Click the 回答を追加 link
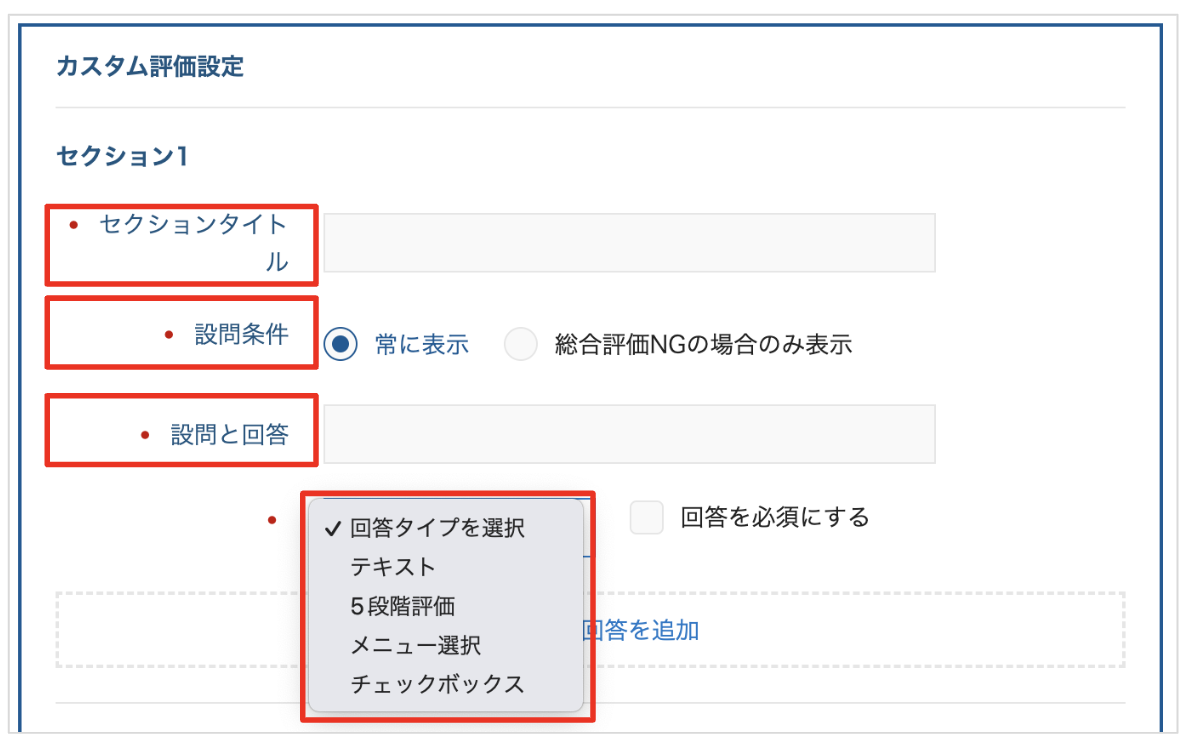 click(x=641, y=630)
